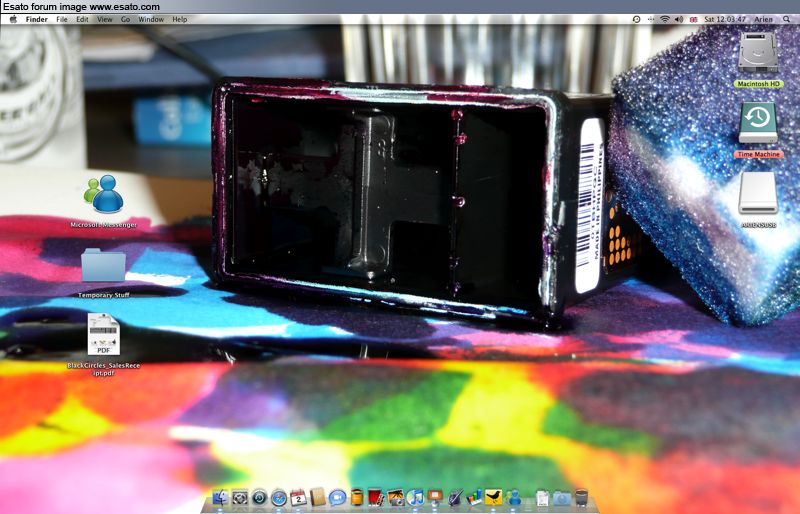Open Finder from the Dock
Image resolution: width=800 pixels, height=514 pixels.
pyautogui.click(x=221, y=497)
